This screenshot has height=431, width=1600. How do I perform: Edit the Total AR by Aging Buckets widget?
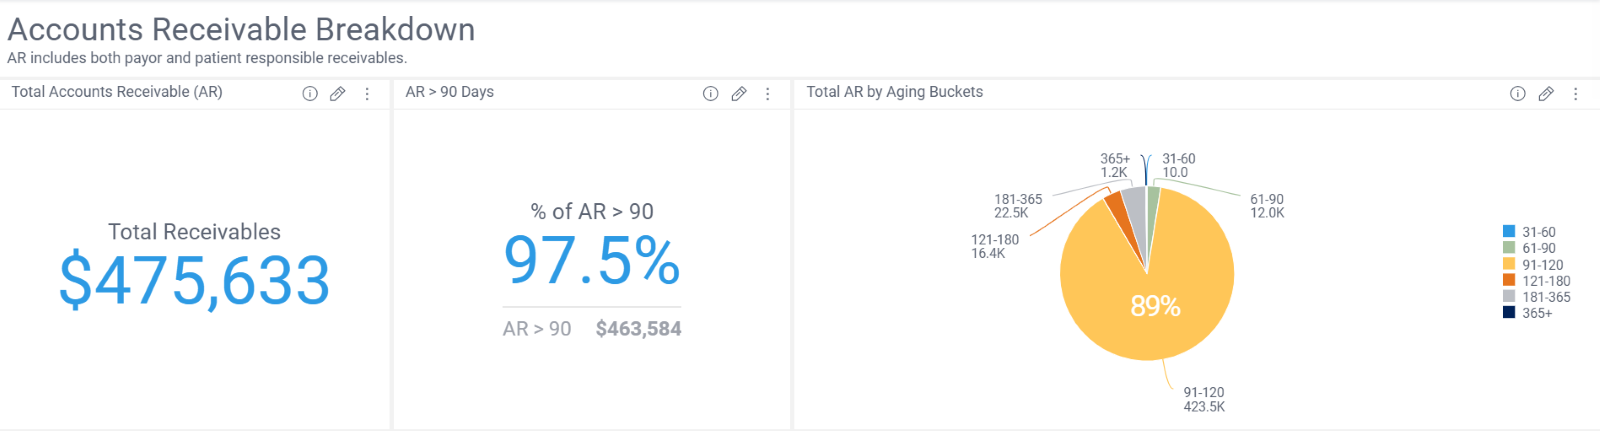click(x=1546, y=94)
